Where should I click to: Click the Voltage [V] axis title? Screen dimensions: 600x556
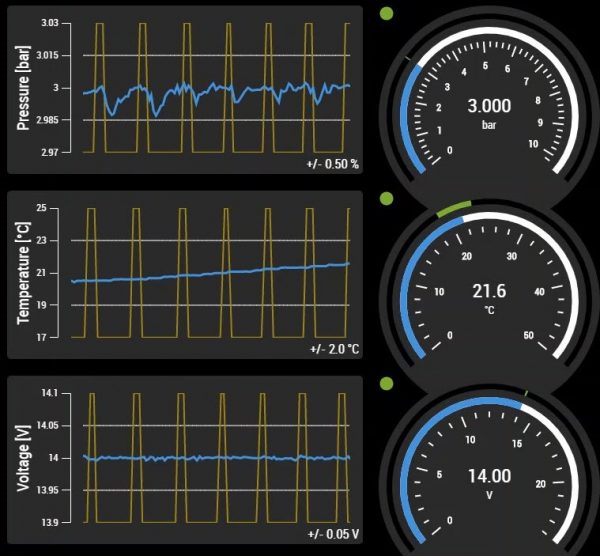point(23,458)
